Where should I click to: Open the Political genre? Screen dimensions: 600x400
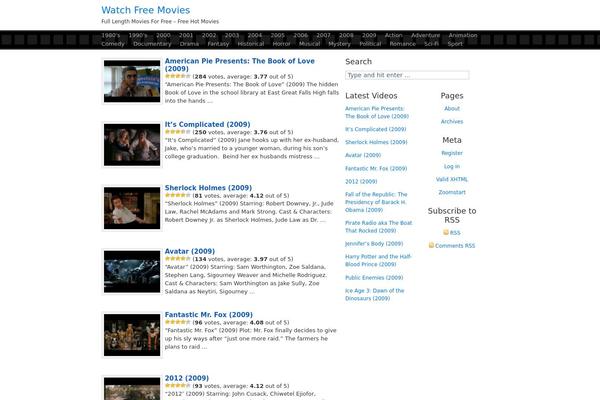(370, 44)
